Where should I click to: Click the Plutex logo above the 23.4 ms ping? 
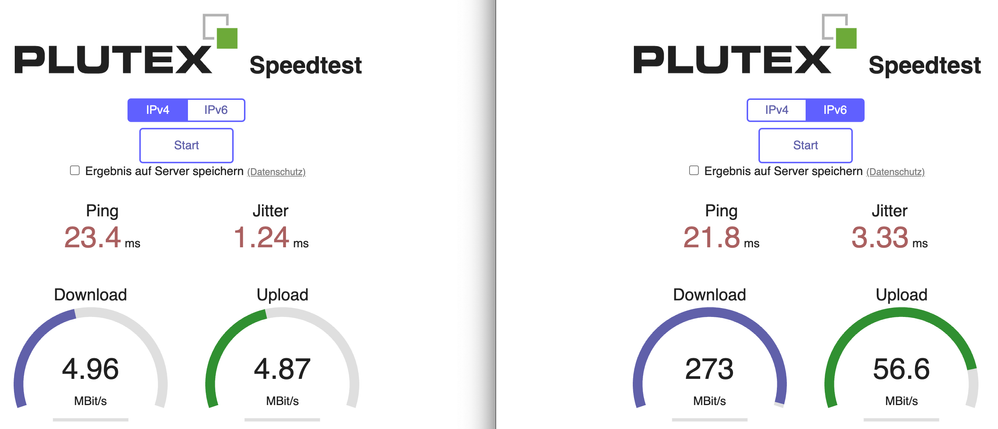click(x=127, y=48)
